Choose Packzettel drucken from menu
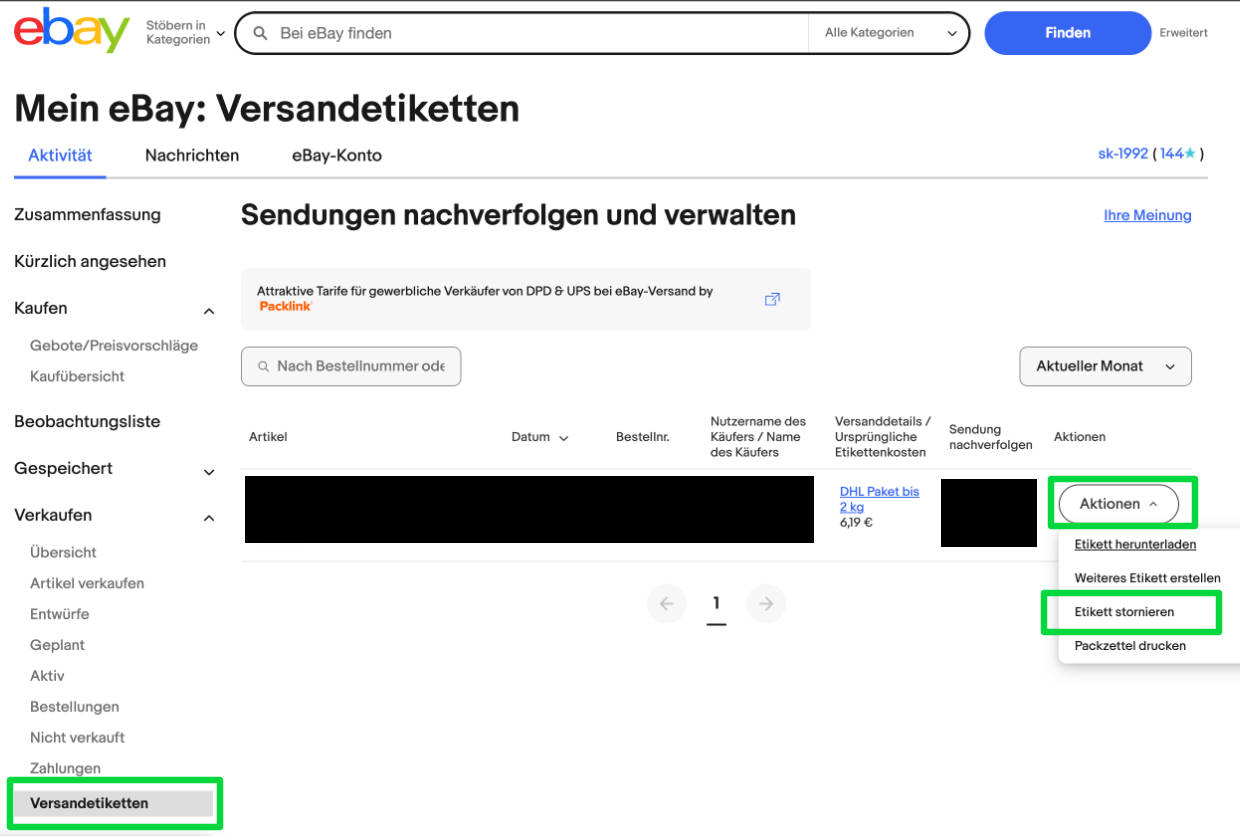This screenshot has width=1240, height=836. point(1130,645)
